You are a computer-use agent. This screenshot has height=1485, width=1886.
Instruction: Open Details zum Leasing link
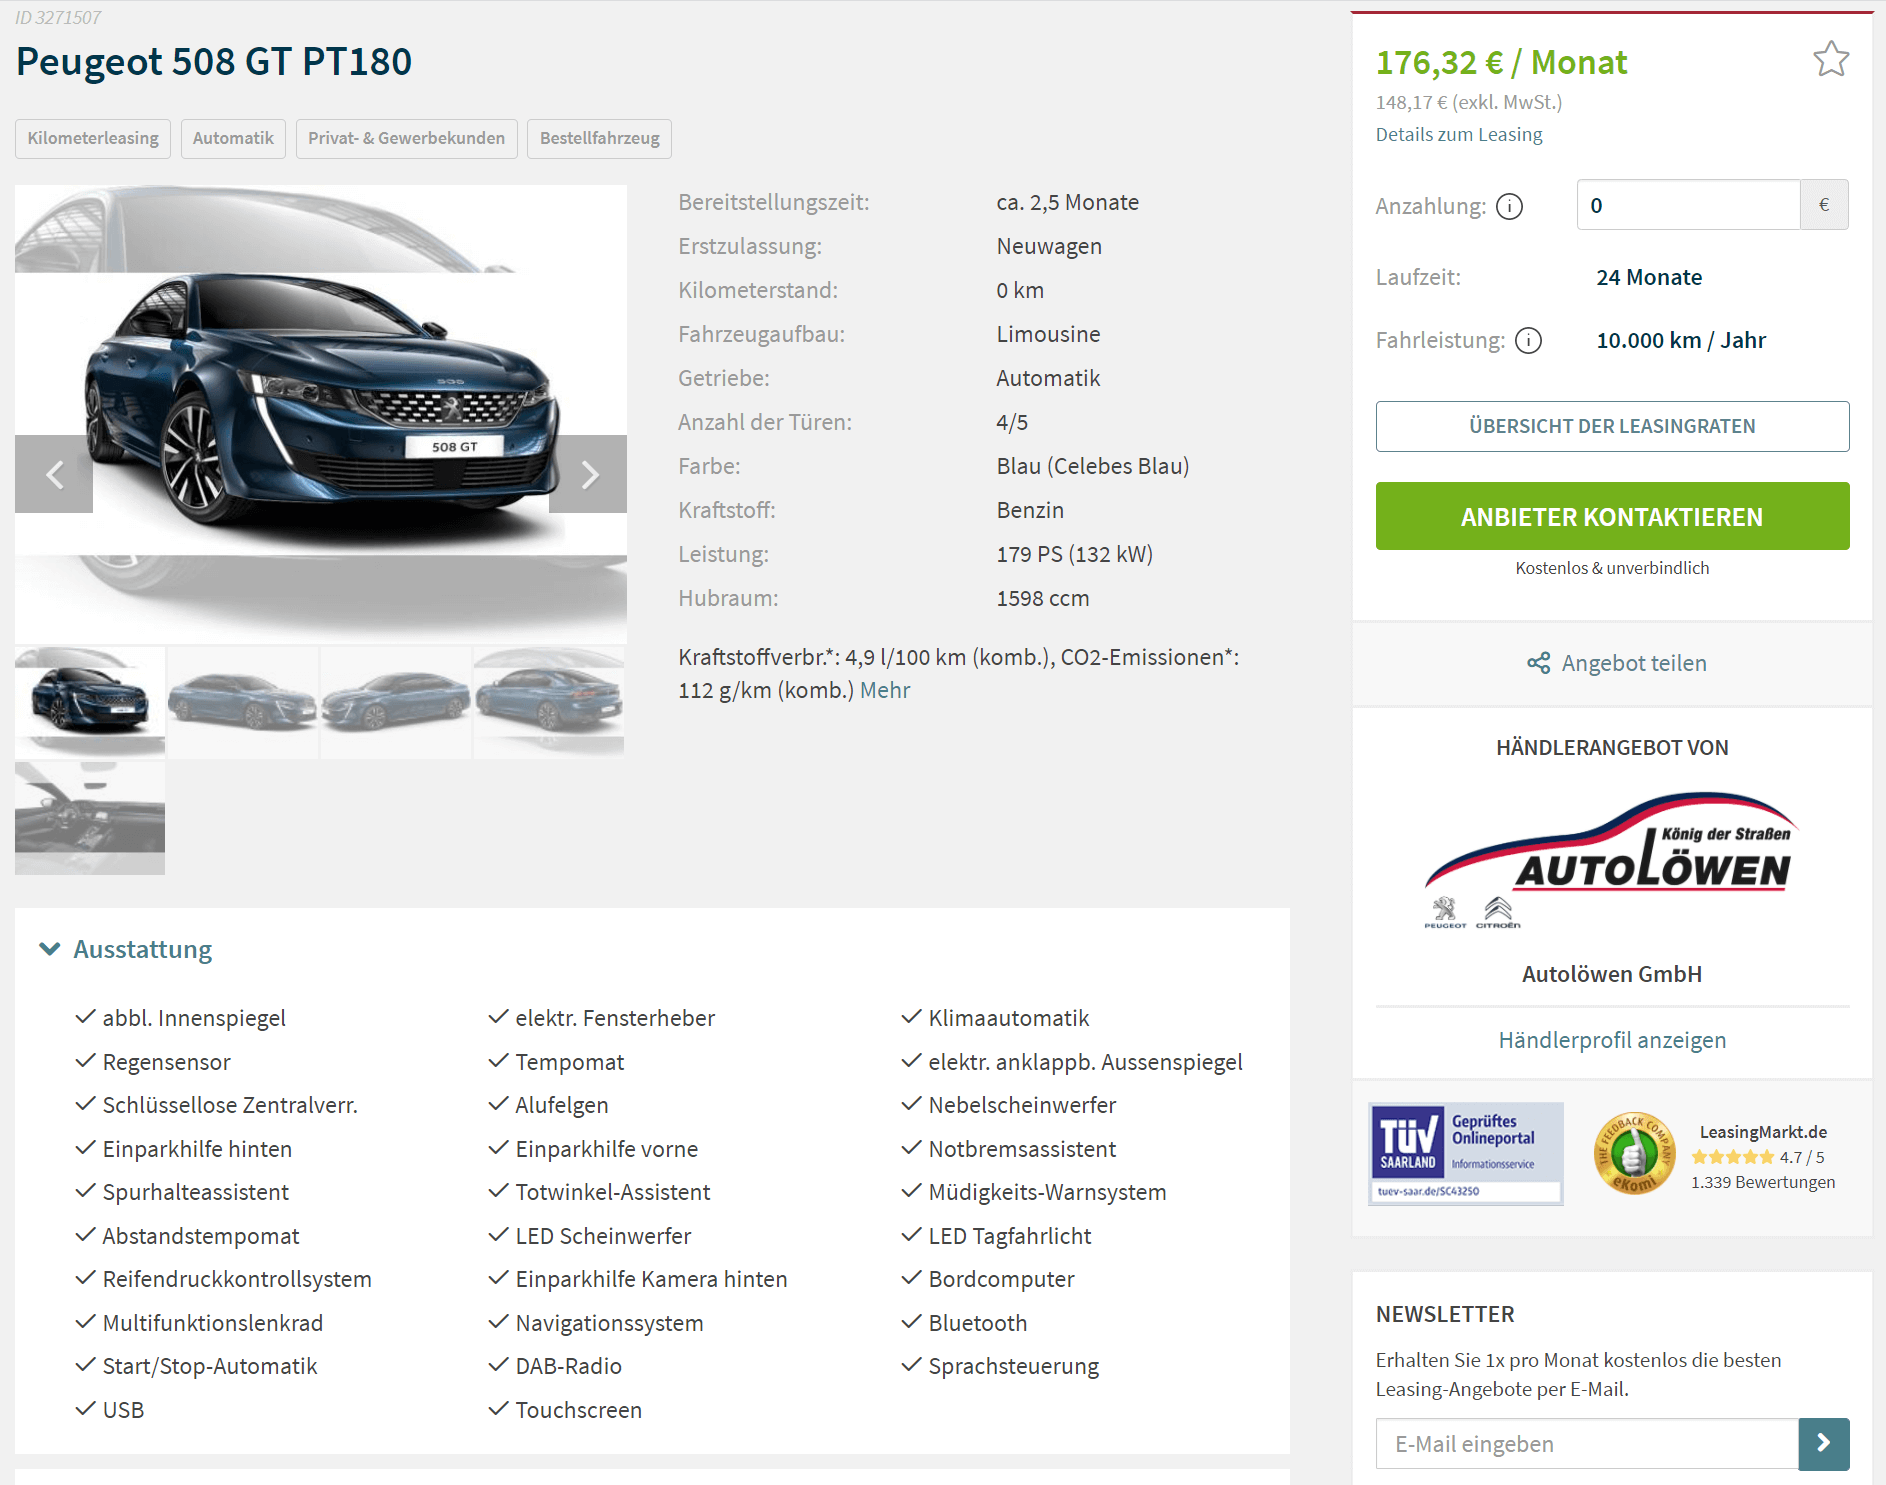pyautogui.click(x=1459, y=134)
